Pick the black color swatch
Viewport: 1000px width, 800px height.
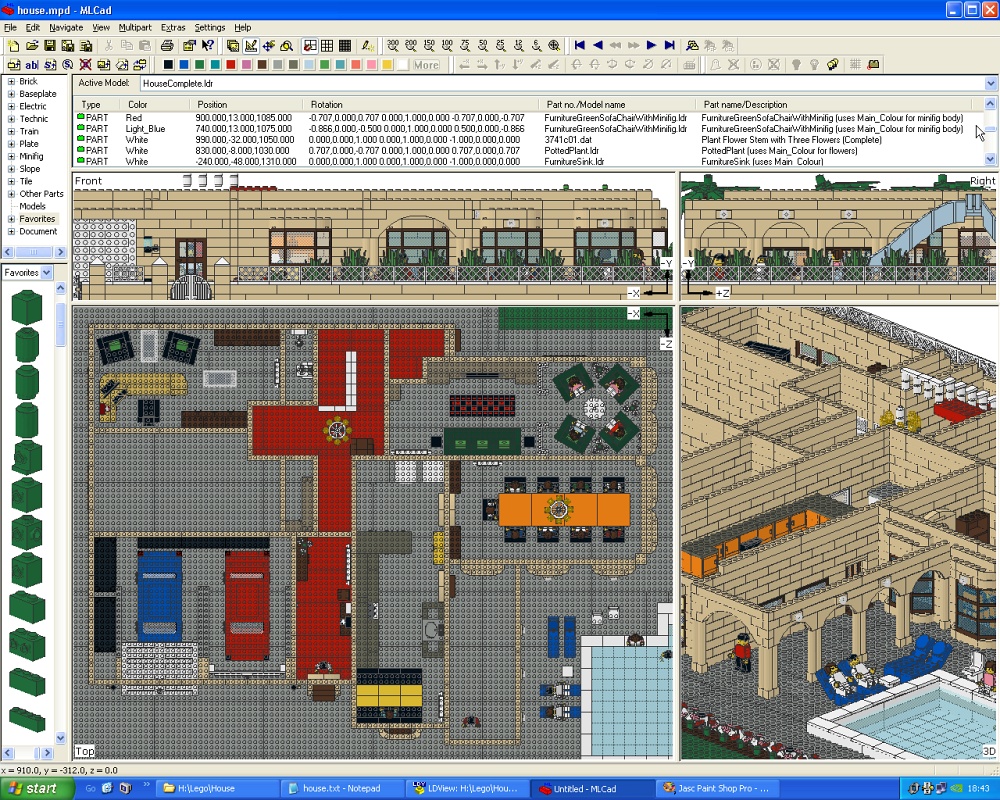pyautogui.click(x=168, y=64)
